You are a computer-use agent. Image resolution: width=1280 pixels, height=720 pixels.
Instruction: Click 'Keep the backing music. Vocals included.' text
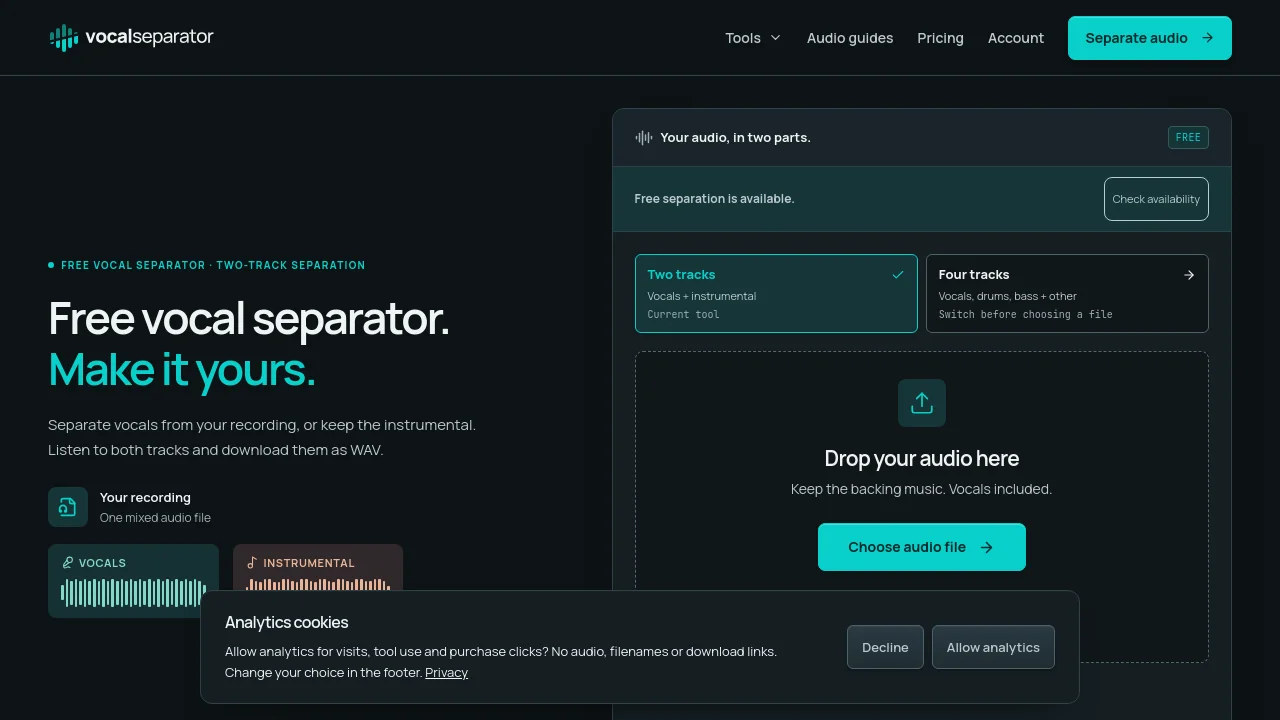tap(922, 490)
